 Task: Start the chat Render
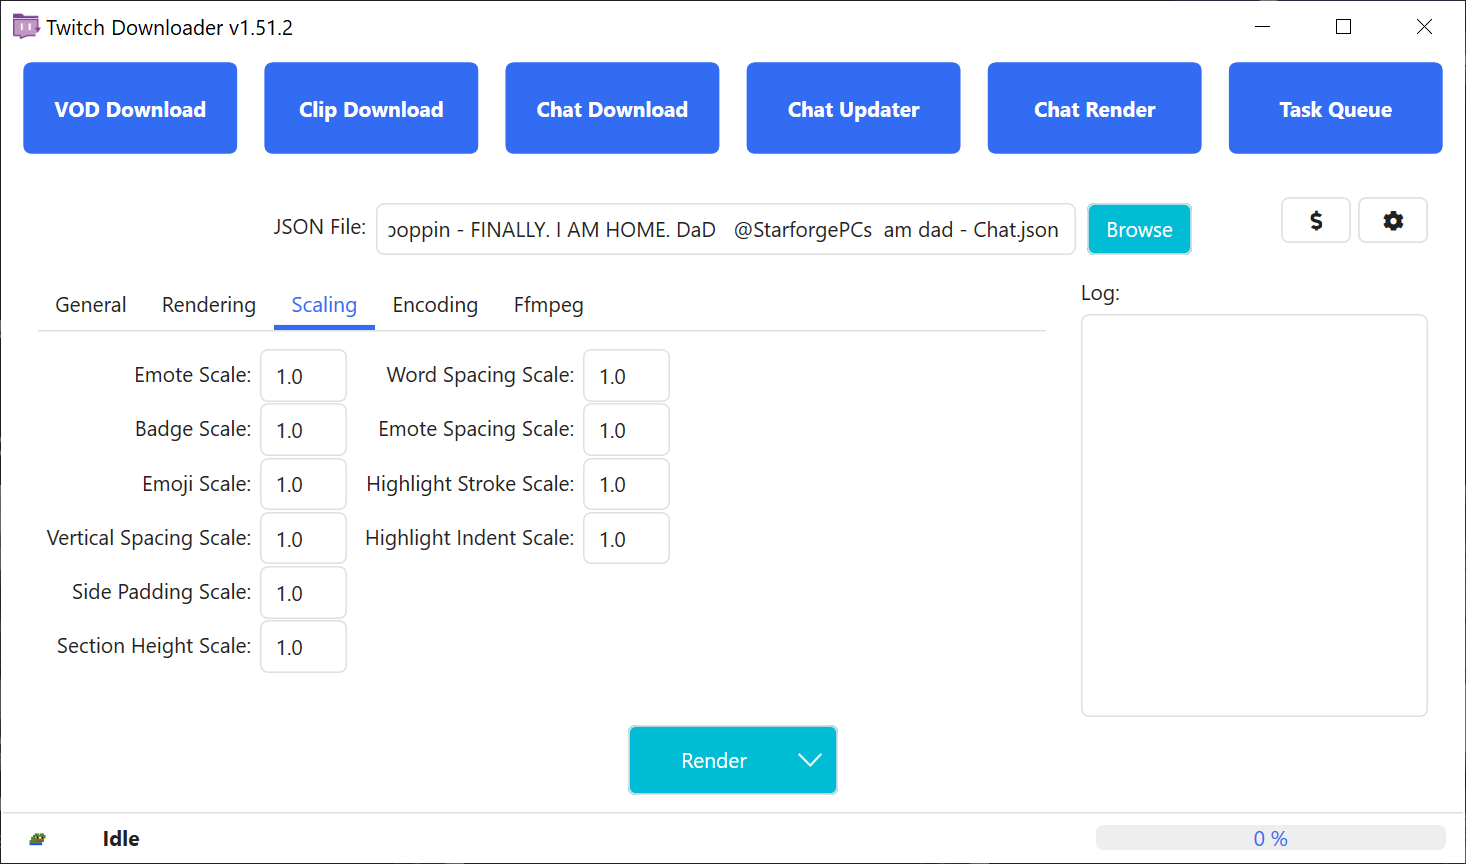(x=714, y=760)
